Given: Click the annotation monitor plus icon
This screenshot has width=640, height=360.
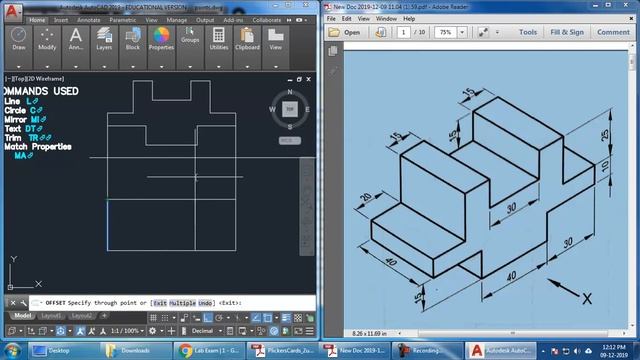Looking at the screenshot, I should (171, 331).
